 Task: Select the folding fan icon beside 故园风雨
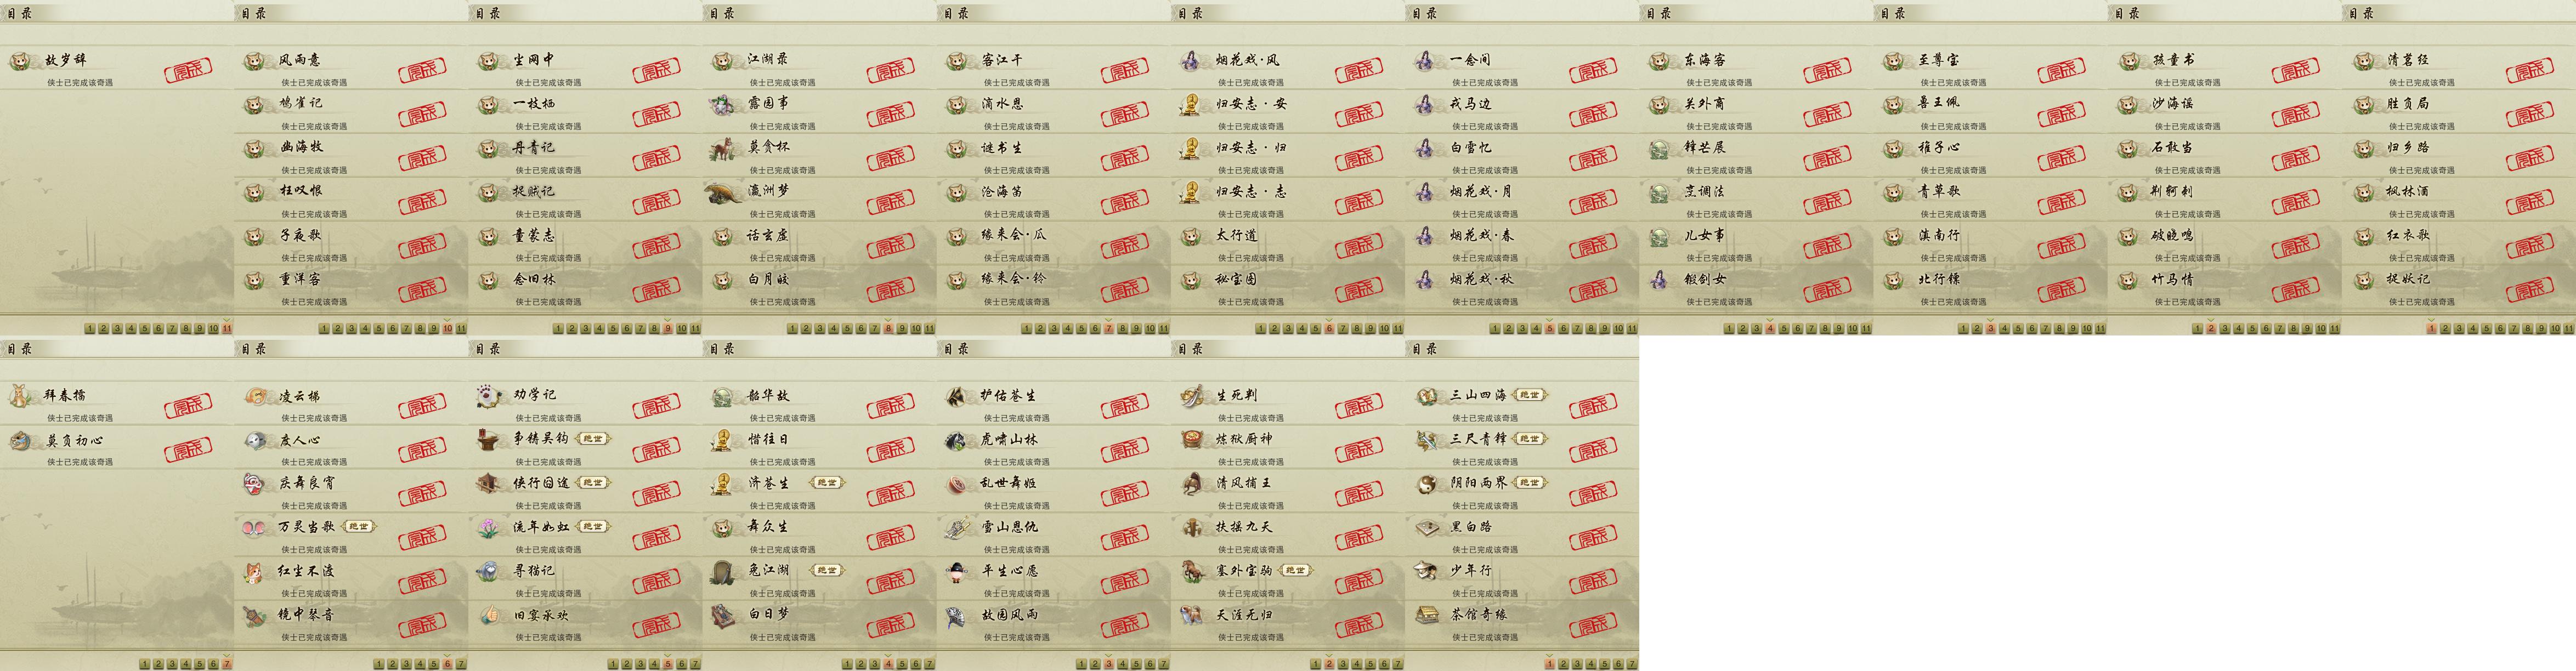pyautogui.click(x=957, y=615)
